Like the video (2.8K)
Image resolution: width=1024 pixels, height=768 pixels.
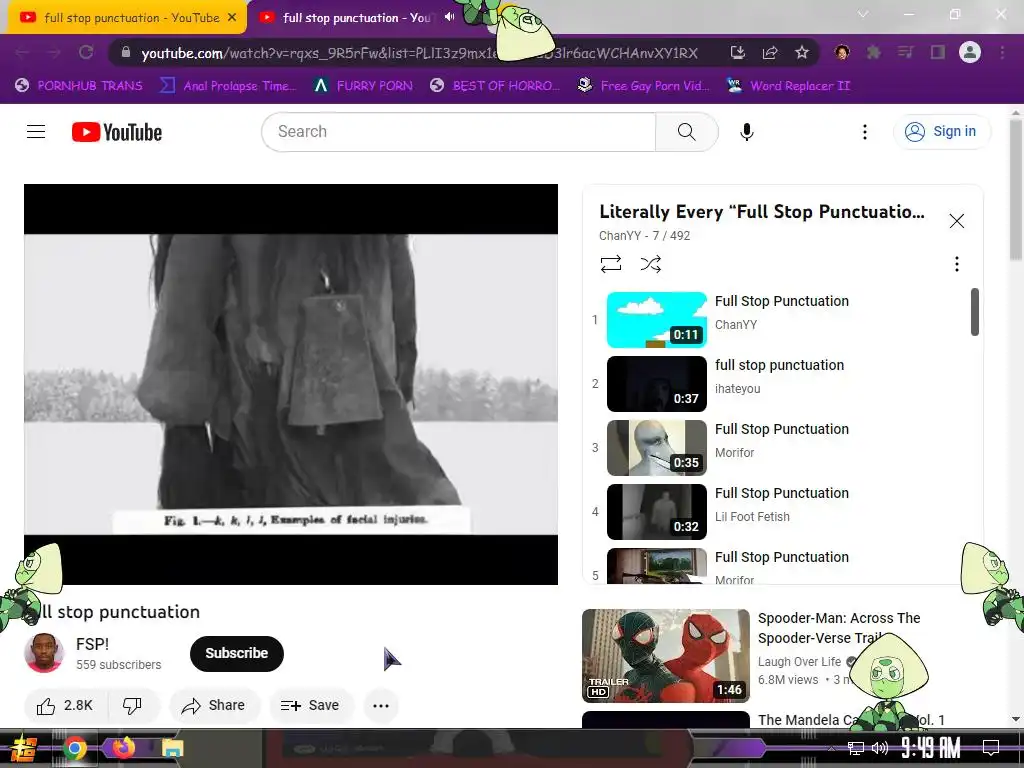pyautogui.click(x=65, y=705)
